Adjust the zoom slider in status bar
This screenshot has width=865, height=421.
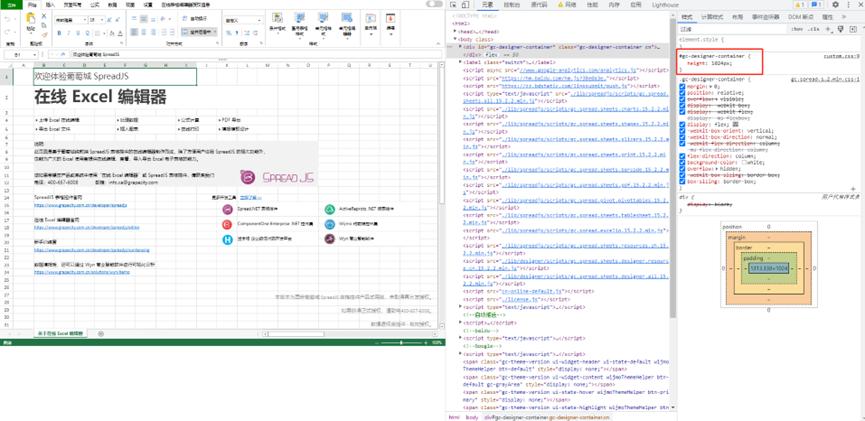(x=401, y=343)
